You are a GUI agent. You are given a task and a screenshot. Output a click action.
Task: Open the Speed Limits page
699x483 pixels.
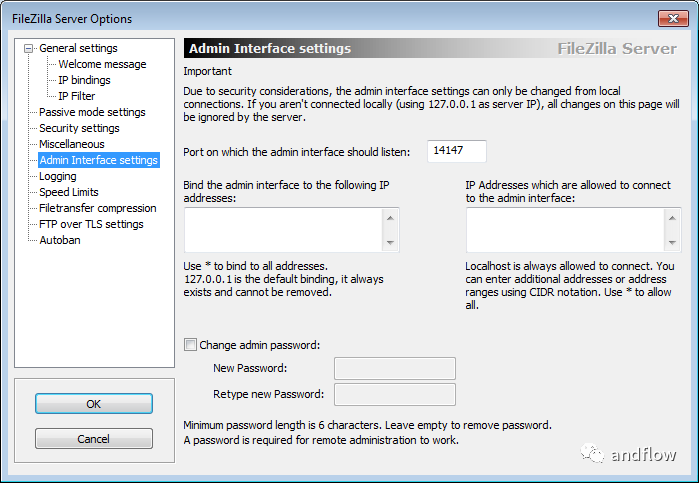click(69, 192)
